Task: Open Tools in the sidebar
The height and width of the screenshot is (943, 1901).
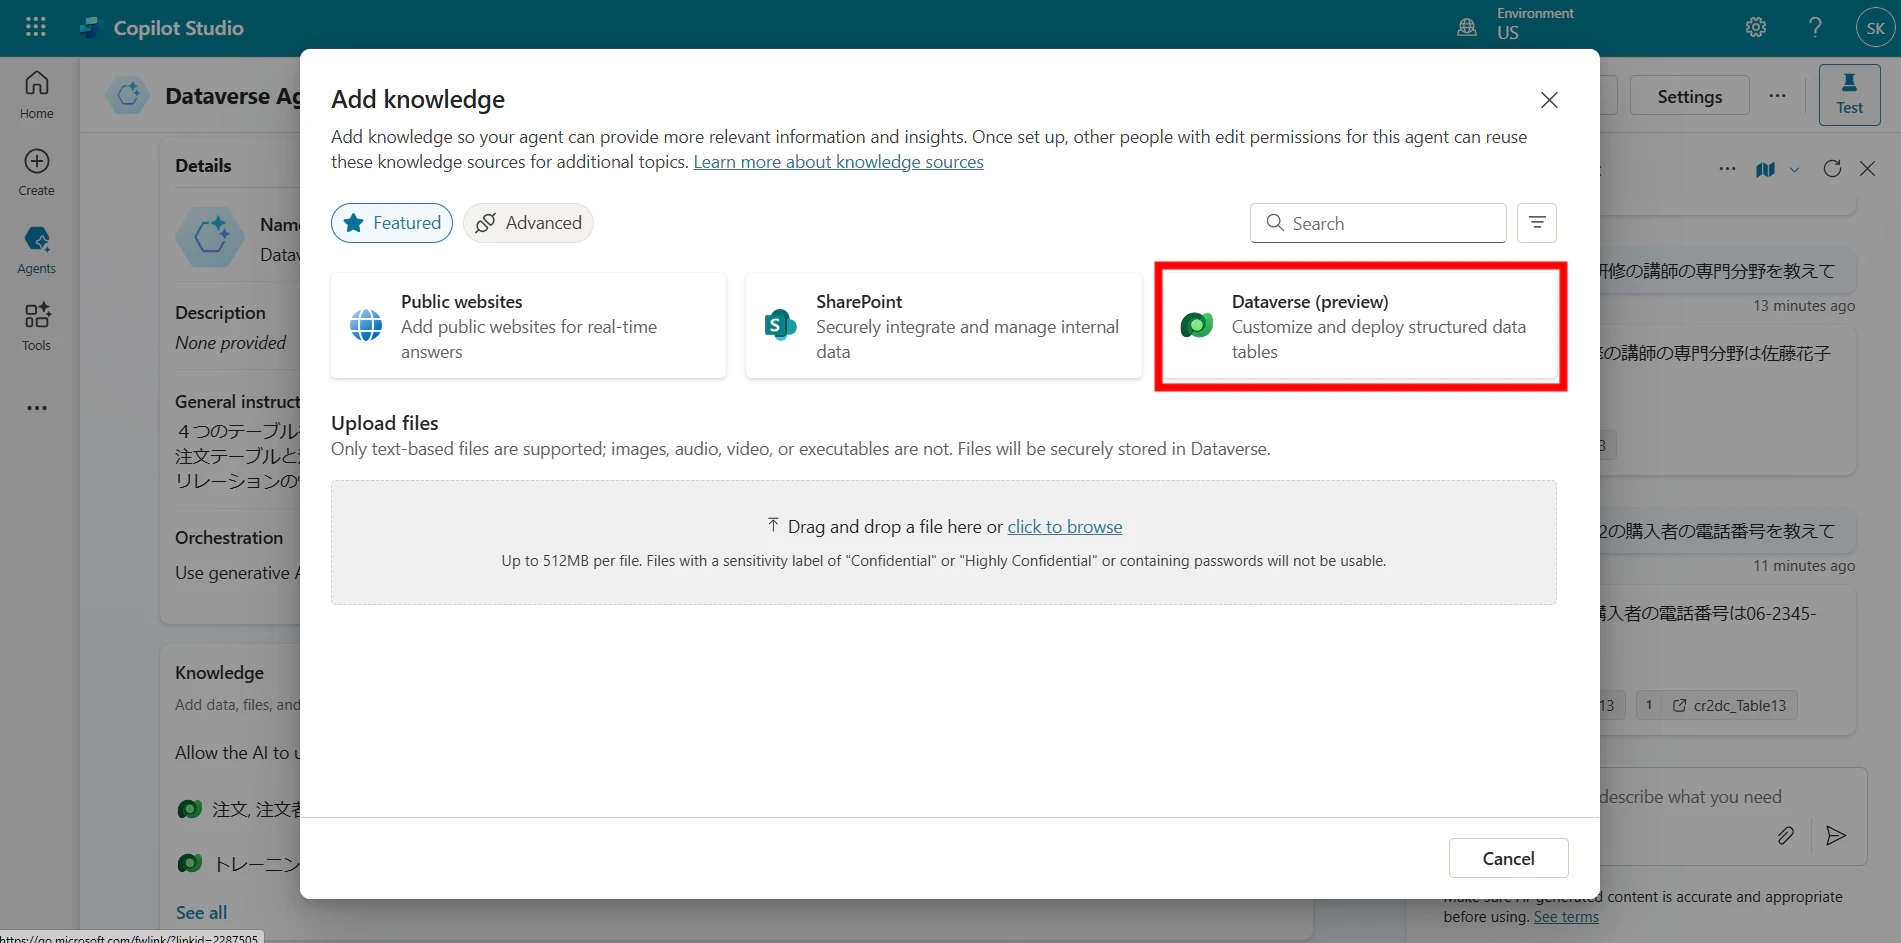Action: (x=37, y=327)
